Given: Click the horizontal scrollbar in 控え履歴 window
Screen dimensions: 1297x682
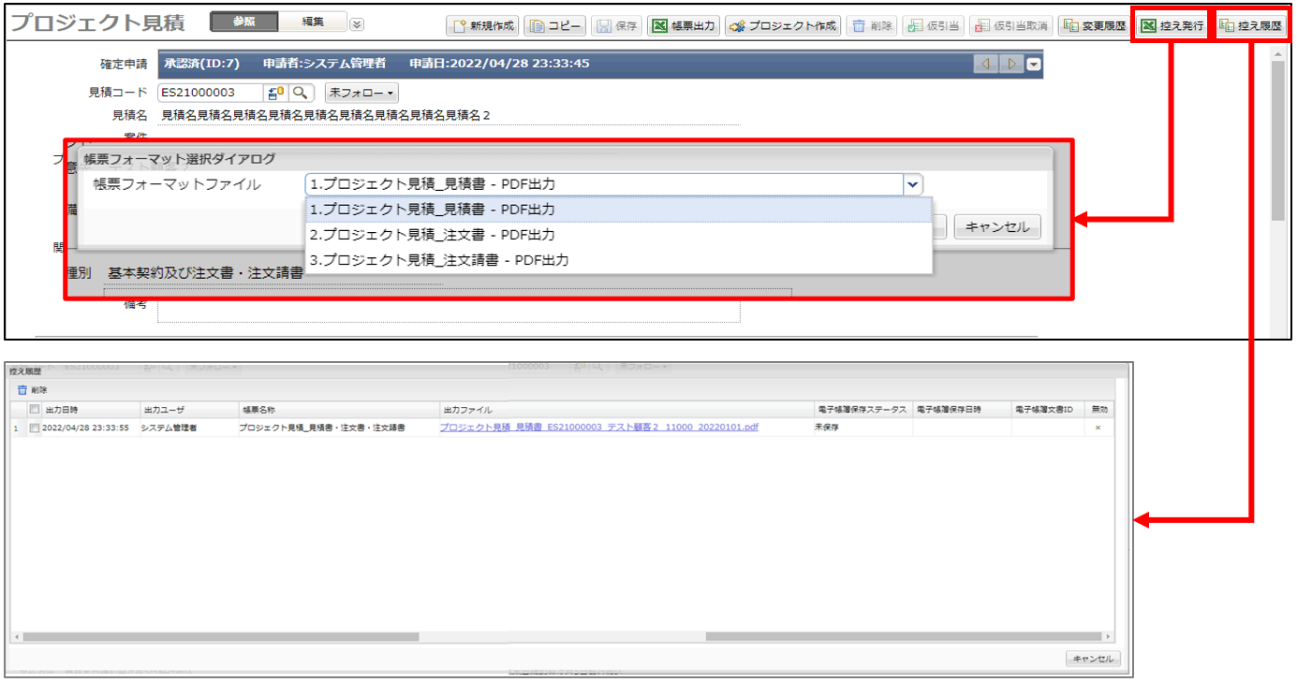Looking at the screenshot, I should pos(565,636).
